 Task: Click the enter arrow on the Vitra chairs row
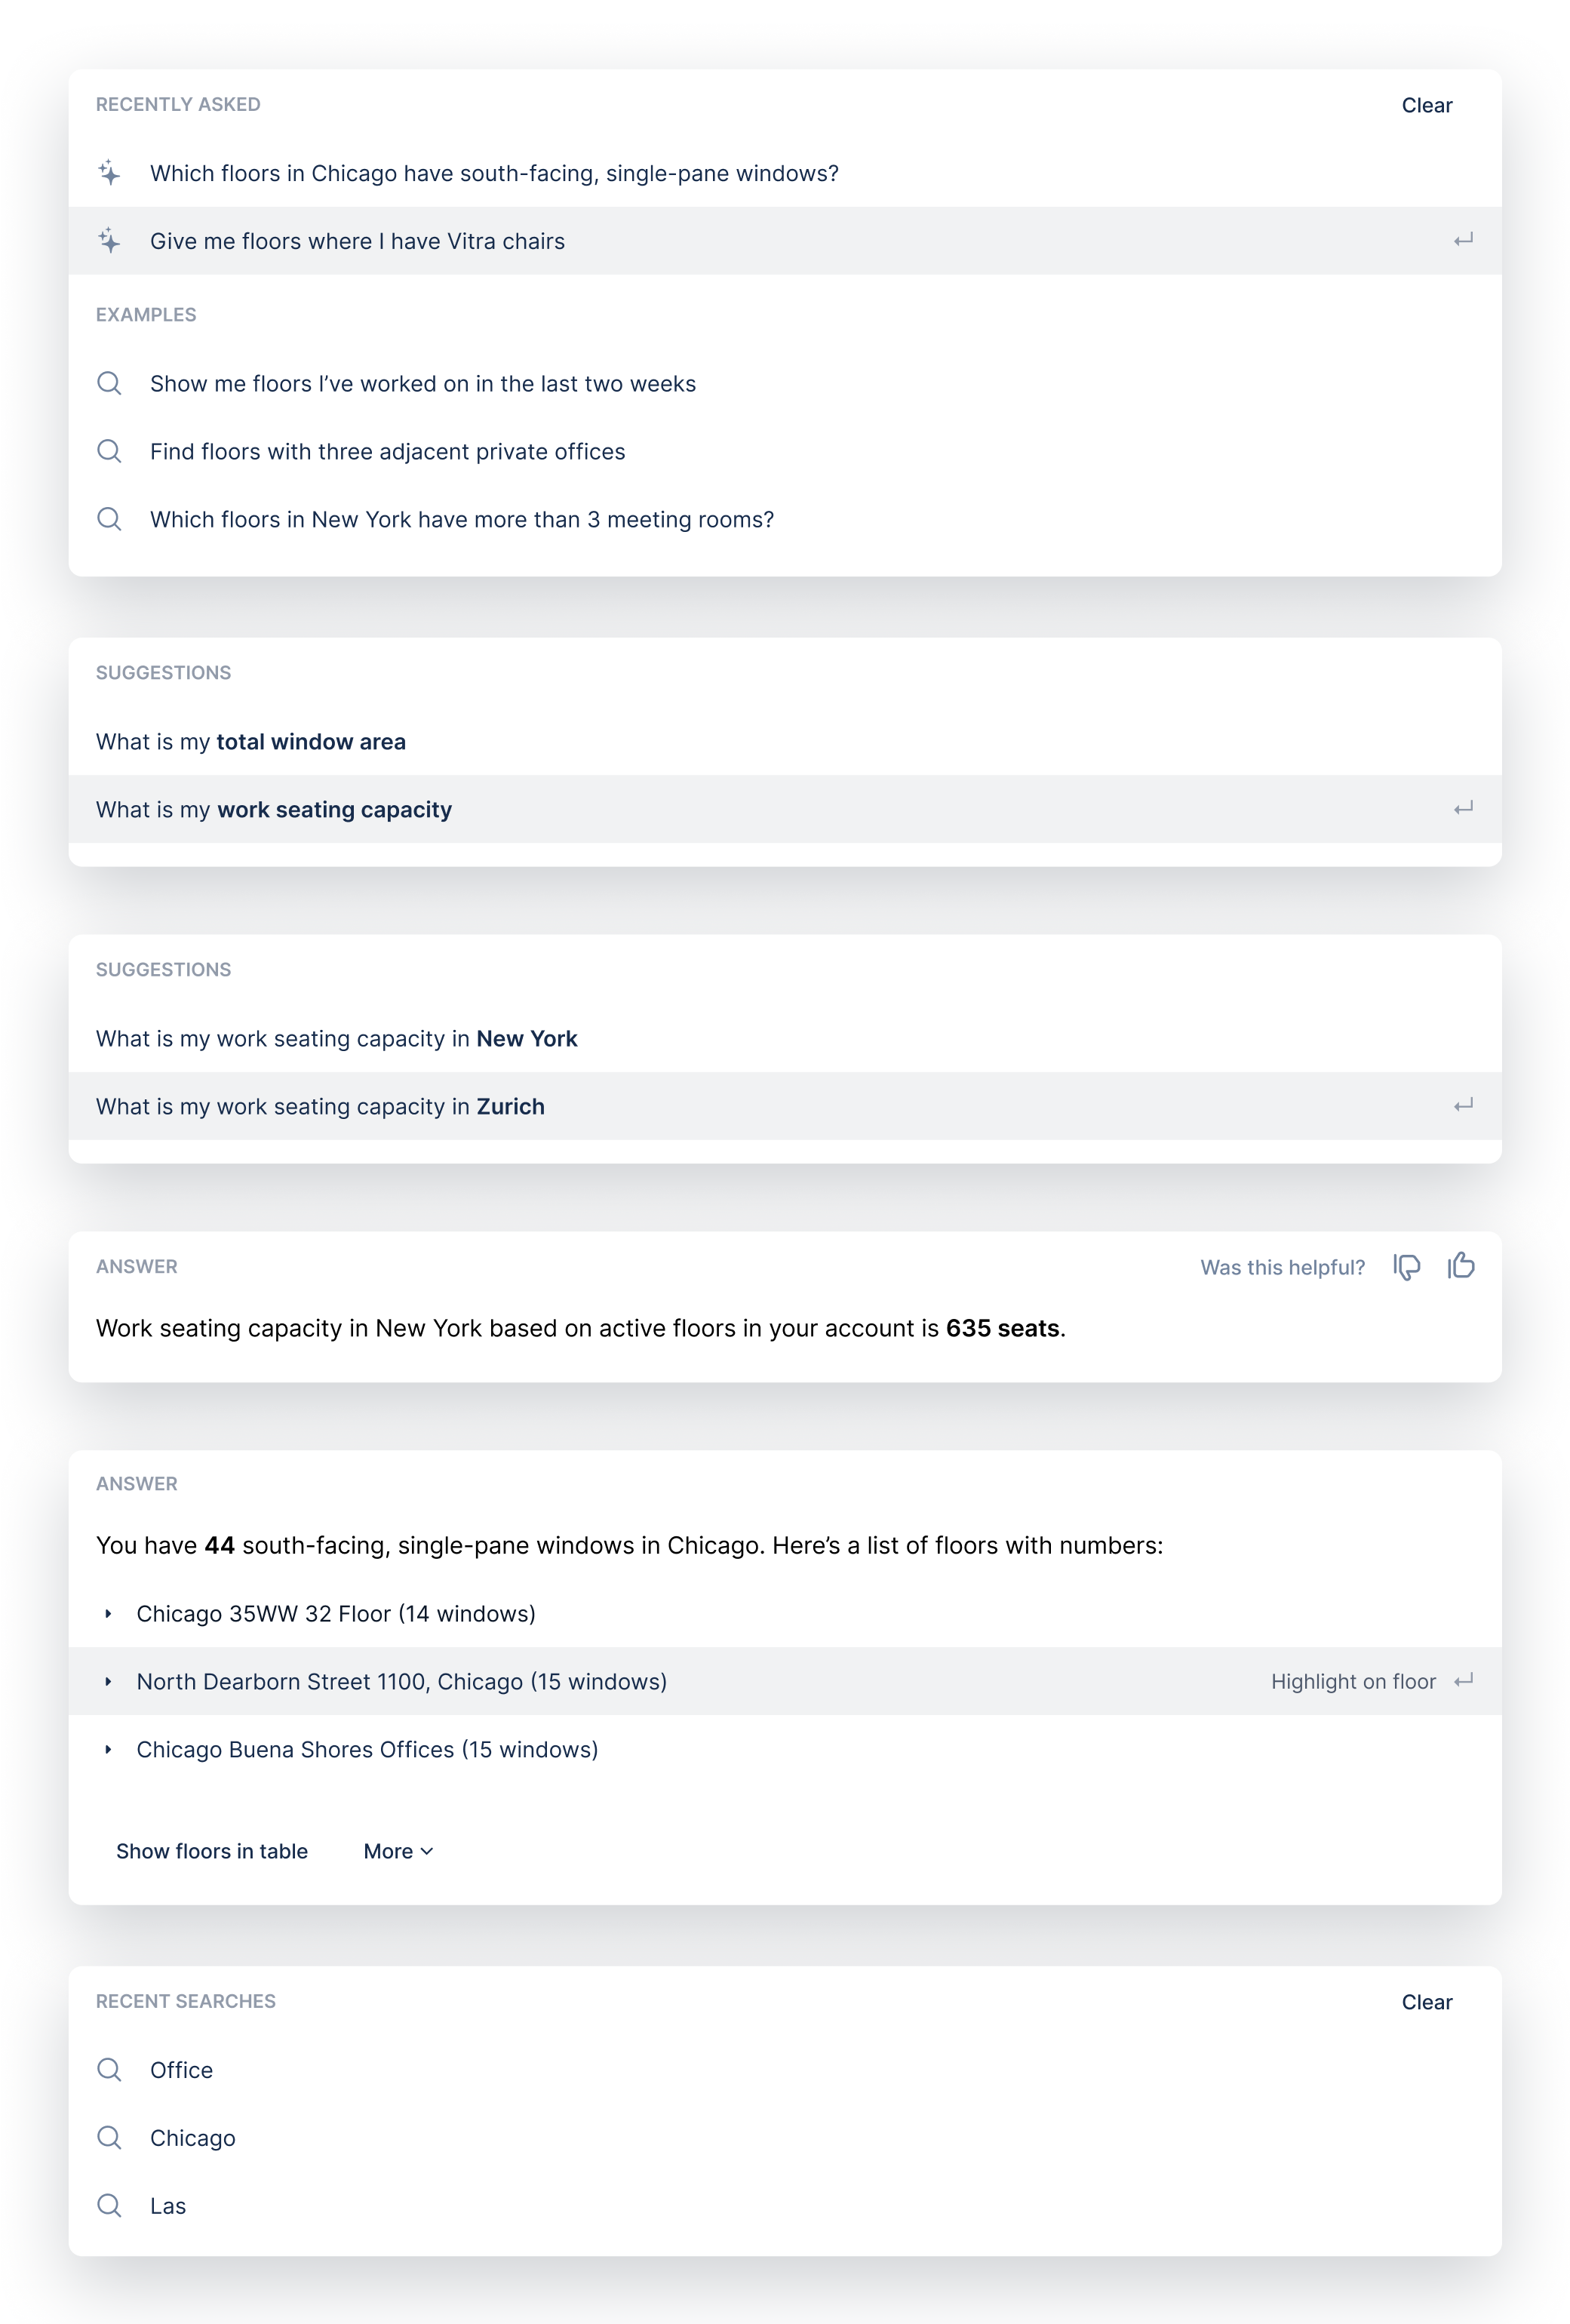click(1463, 240)
